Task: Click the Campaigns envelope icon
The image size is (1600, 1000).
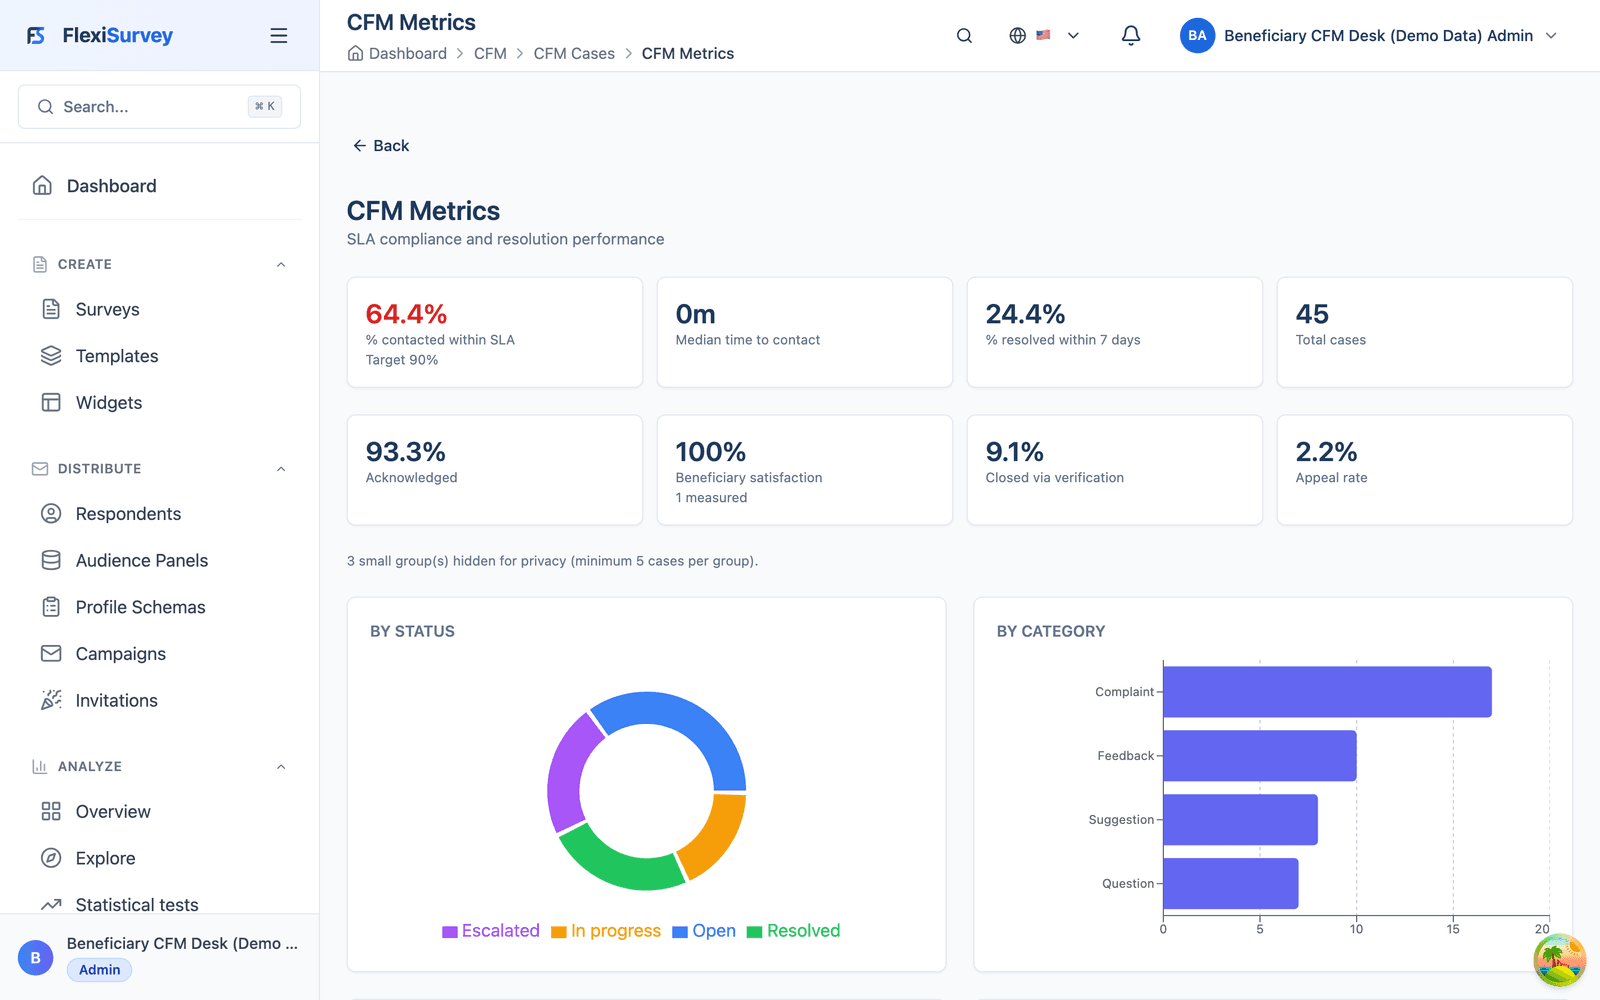Action: pos(51,653)
